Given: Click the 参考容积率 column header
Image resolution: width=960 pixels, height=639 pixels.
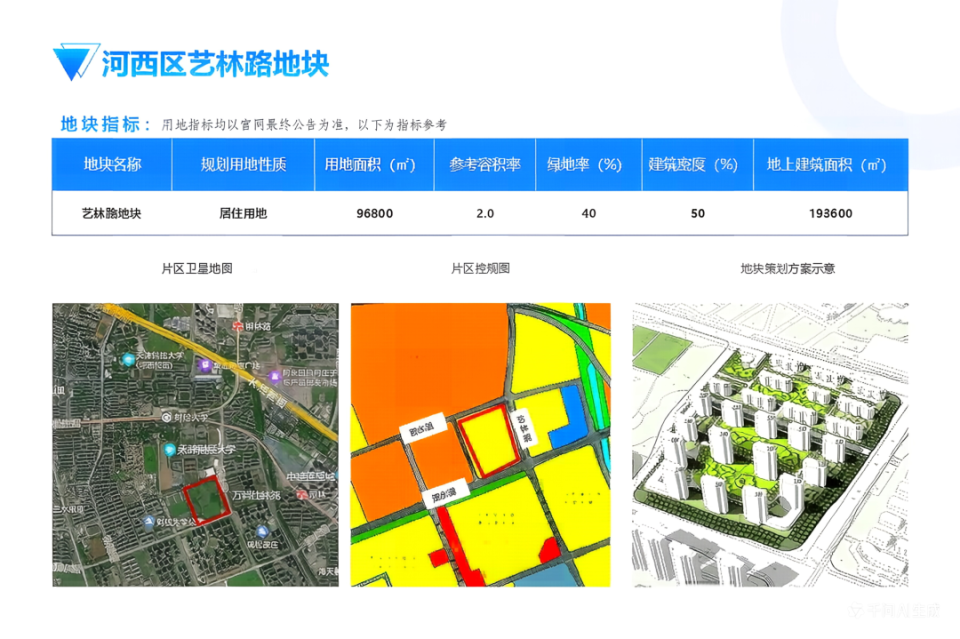Looking at the screenshot, I should (485, 164).
